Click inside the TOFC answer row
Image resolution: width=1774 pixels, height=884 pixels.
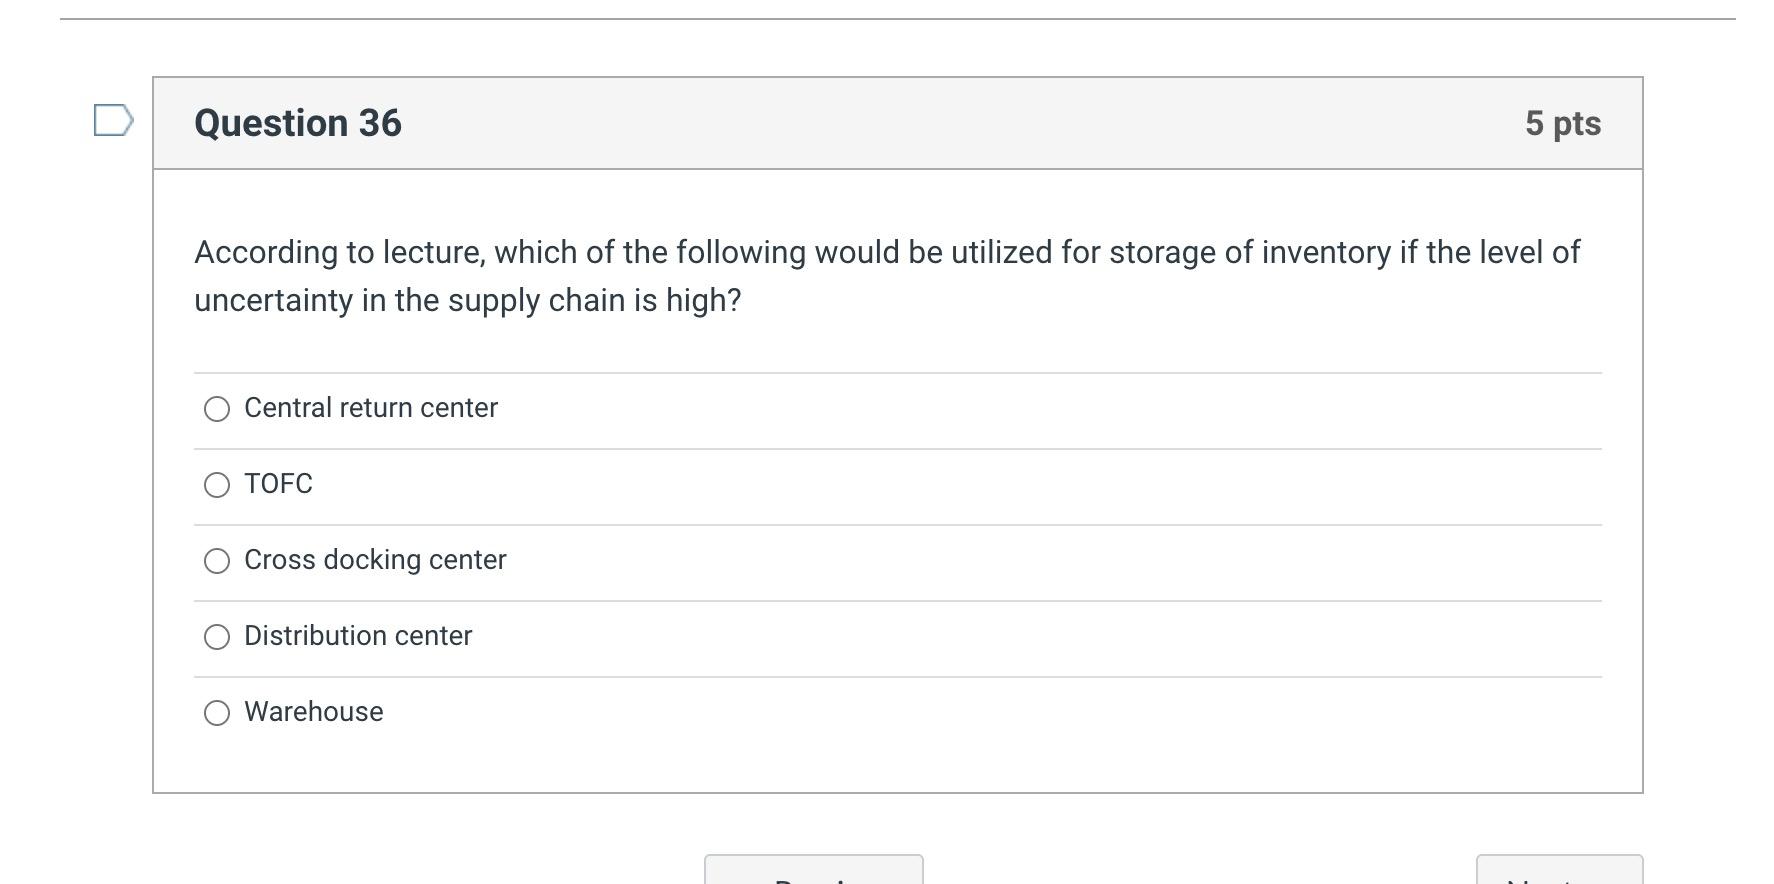[800, 485]
